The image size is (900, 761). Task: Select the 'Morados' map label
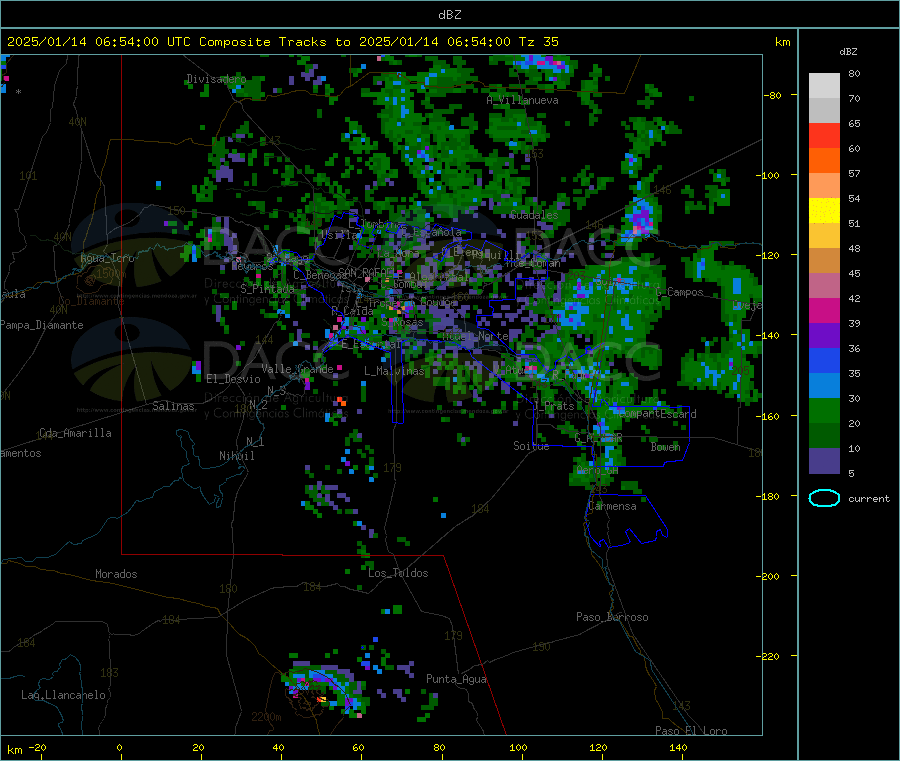pyautogui.click(x=116, y=574)
